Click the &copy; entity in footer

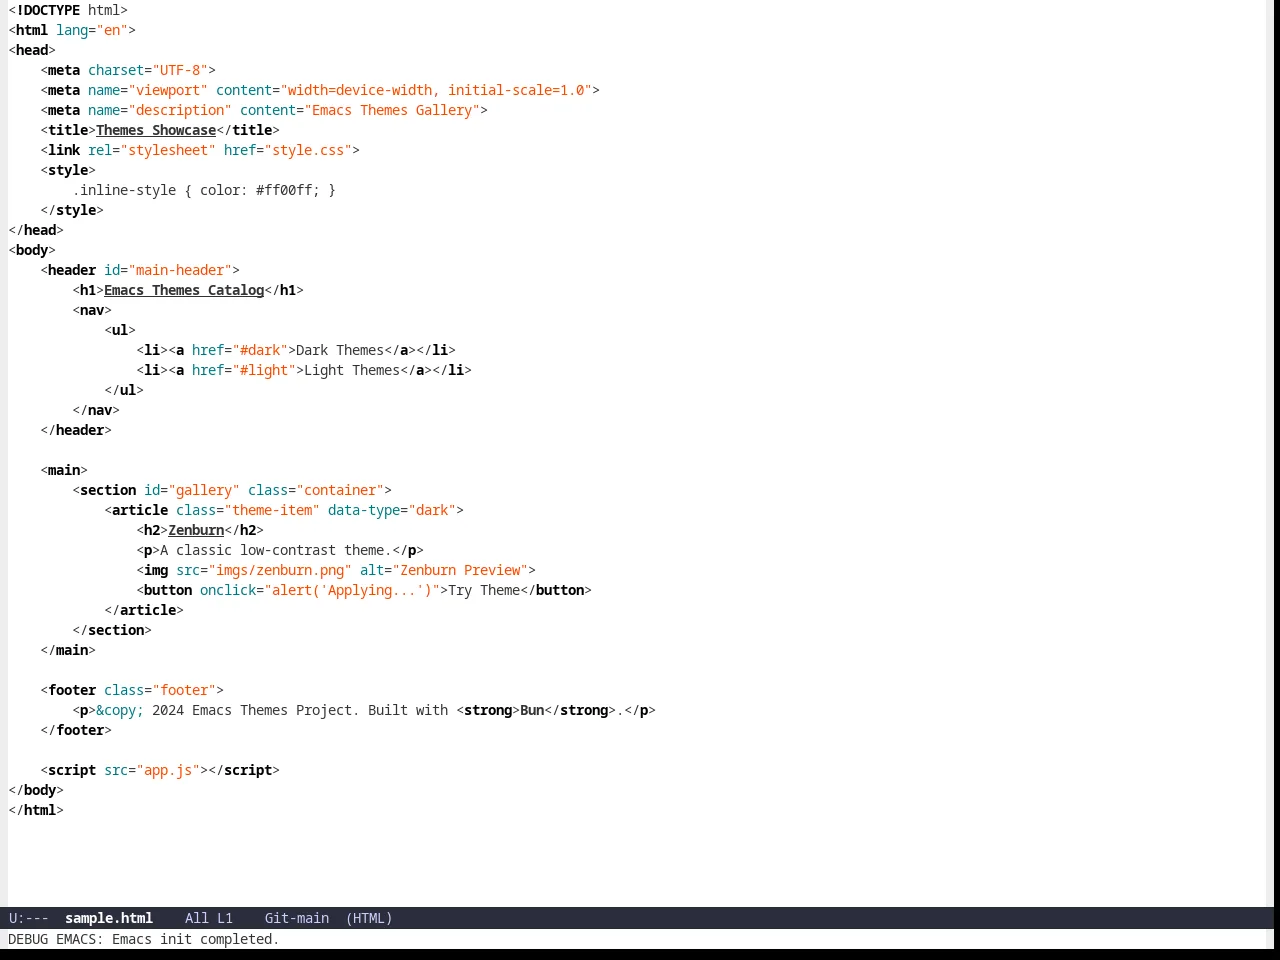coord(120,710)
